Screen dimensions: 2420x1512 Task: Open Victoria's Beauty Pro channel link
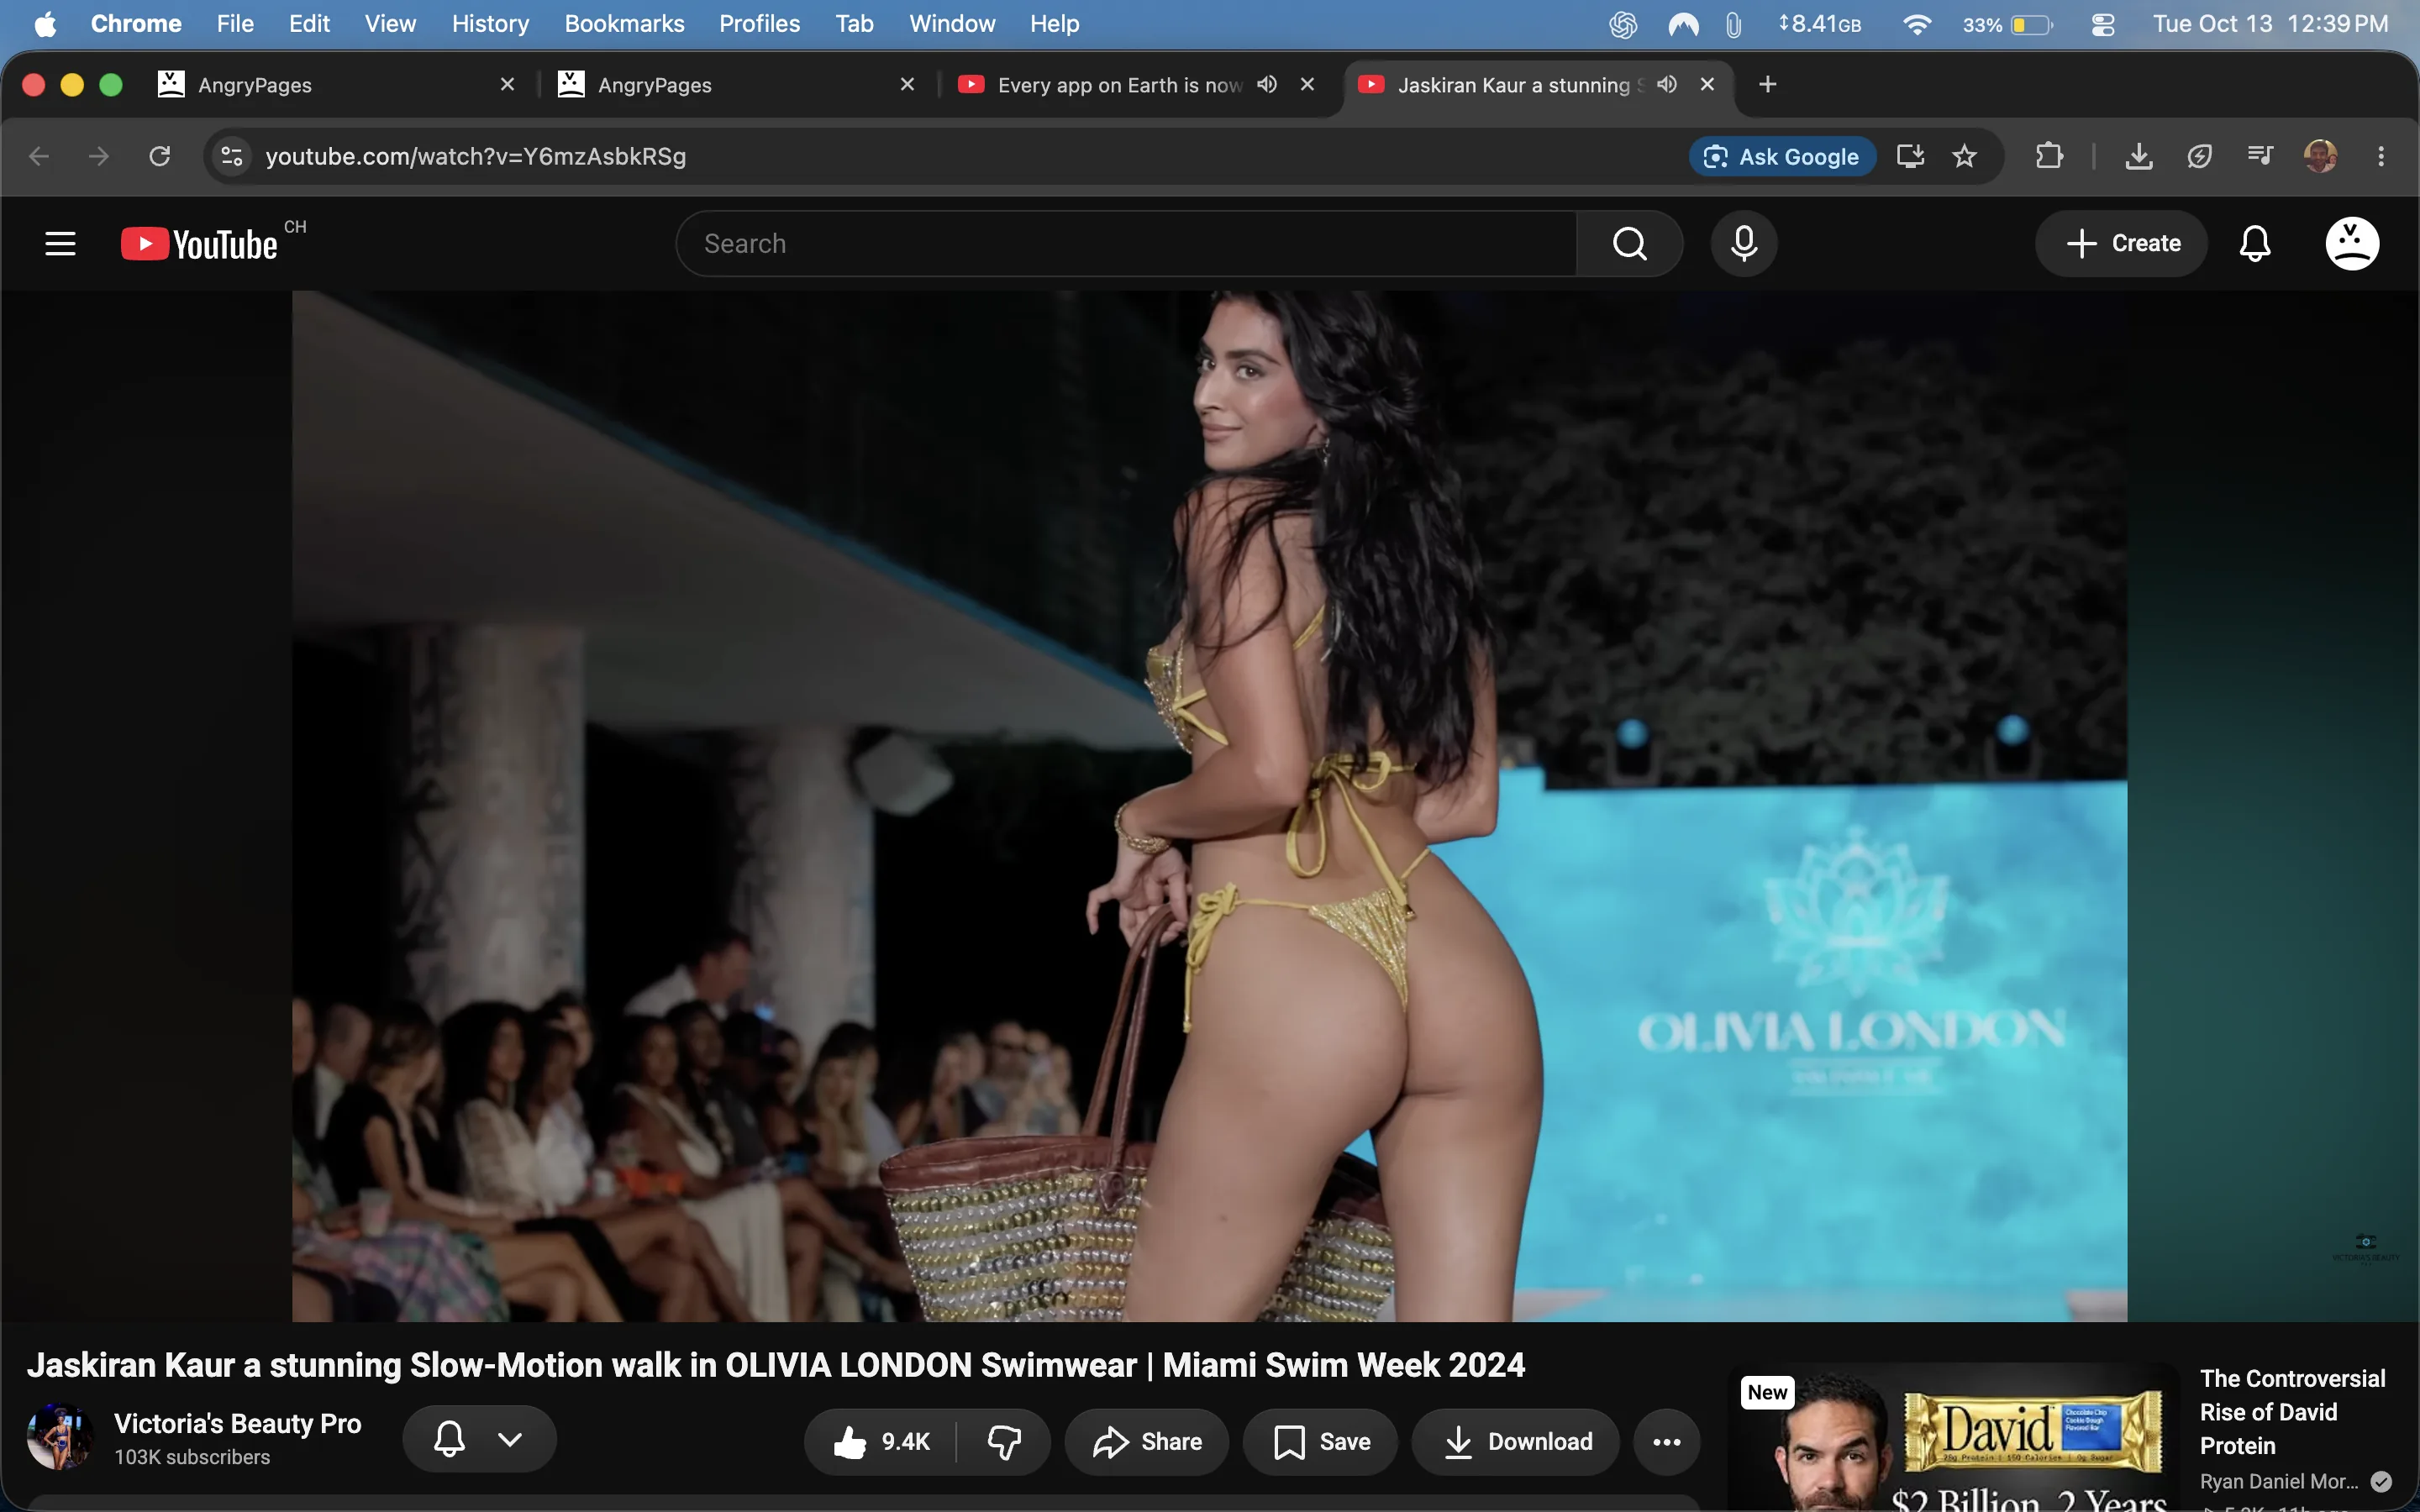click(237, 1423)
